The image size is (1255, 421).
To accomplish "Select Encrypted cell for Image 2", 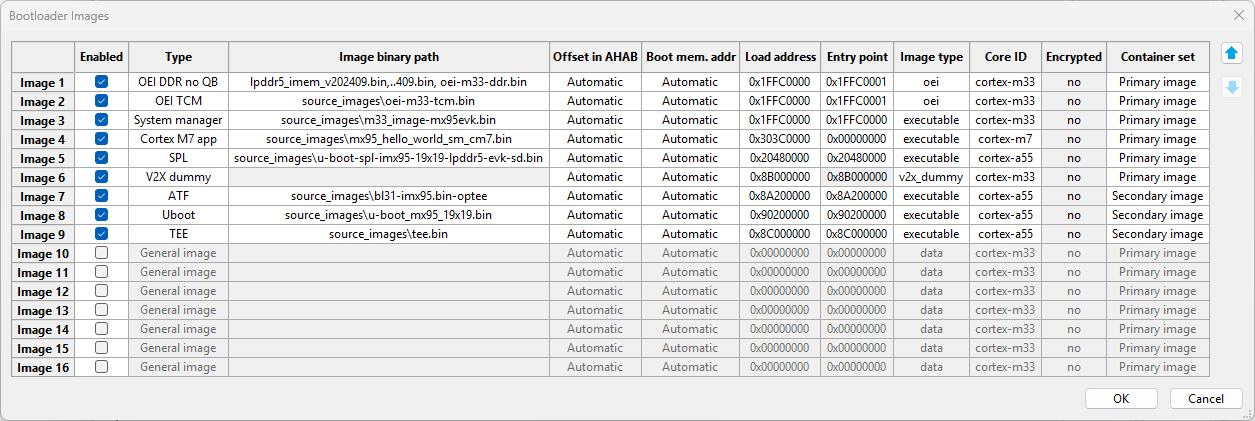I will click(1073, 101).
